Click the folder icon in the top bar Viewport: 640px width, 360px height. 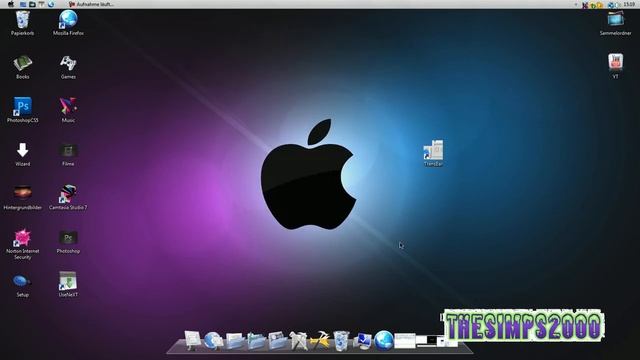32,4
